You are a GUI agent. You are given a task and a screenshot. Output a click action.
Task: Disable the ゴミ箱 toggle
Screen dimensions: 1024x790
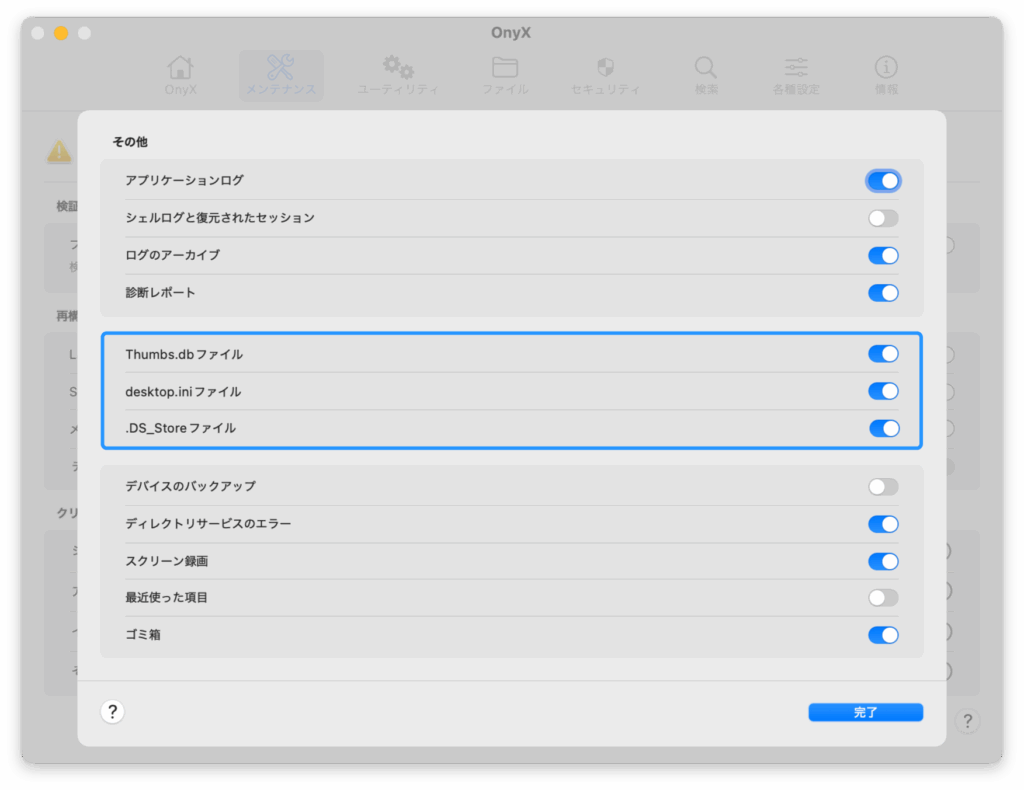(883, 635)
